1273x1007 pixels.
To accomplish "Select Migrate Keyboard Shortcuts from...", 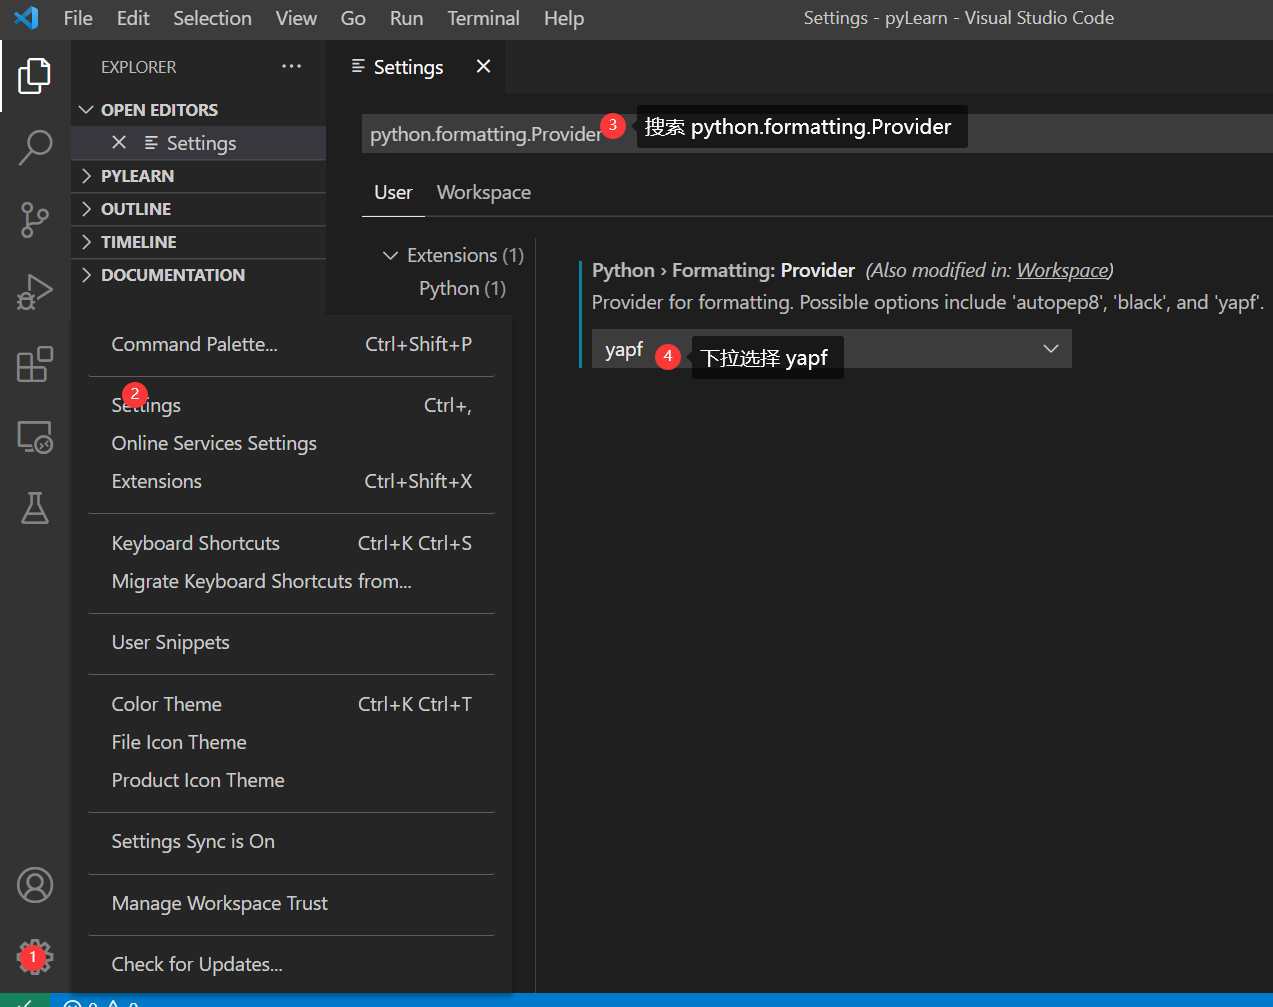I will pyautogui.click(x=291, y=581).
